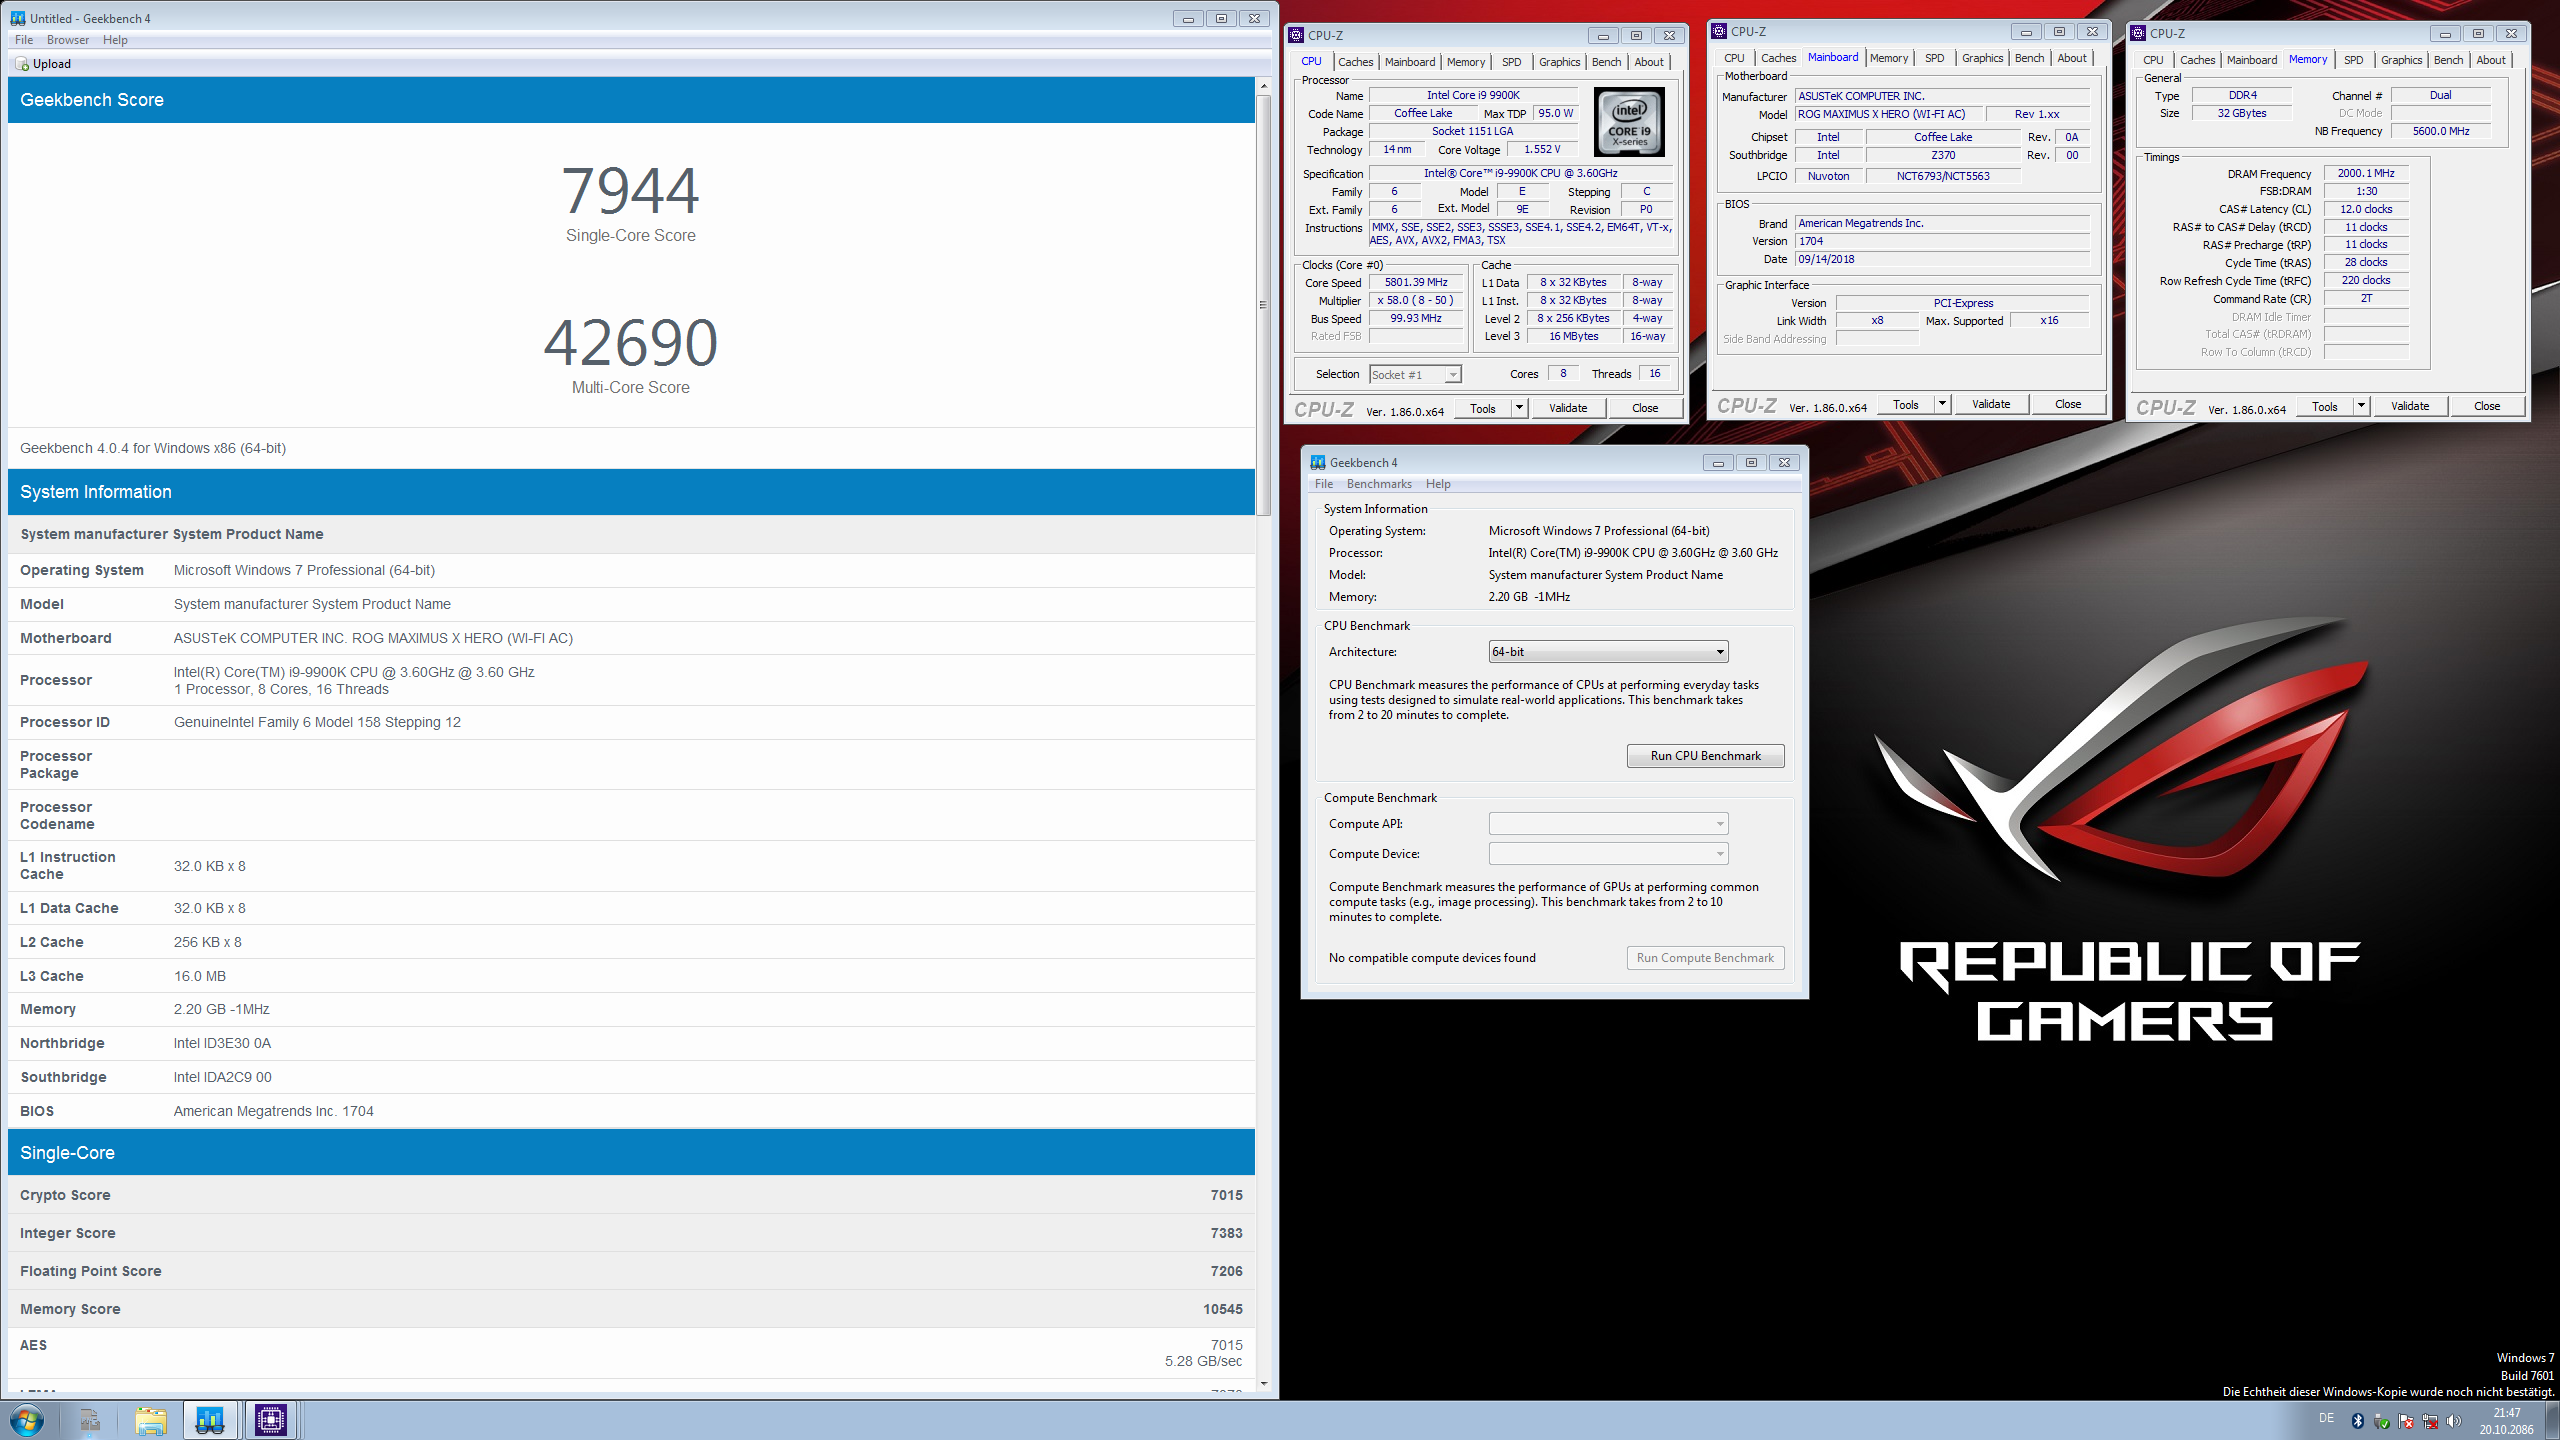Open Windows Explorer from the taskbar
The width and height of the screenshot is (2560, 1440).
coord(151,1420)
